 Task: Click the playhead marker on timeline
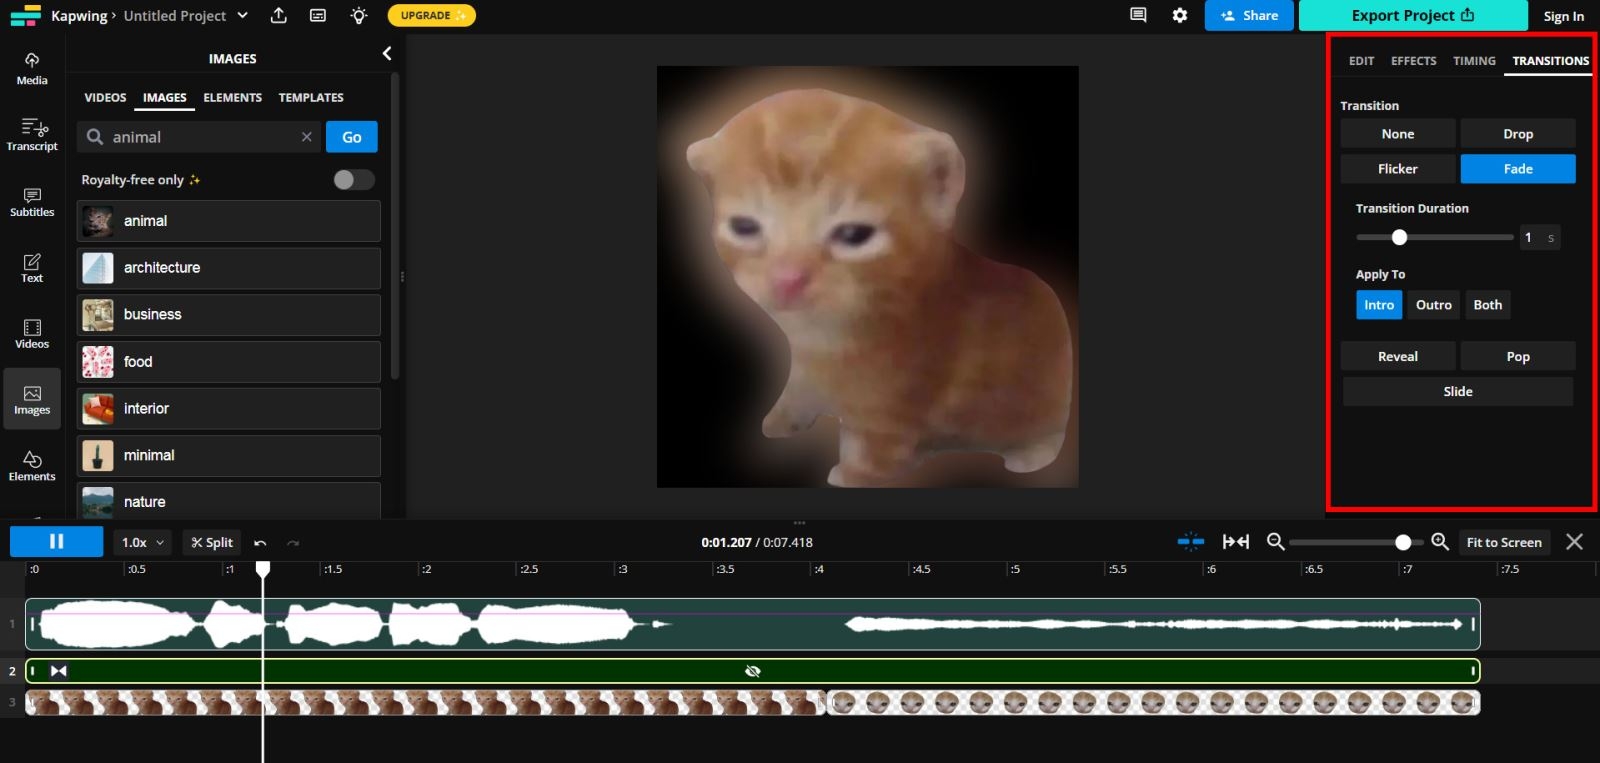(x=263, y=568)
